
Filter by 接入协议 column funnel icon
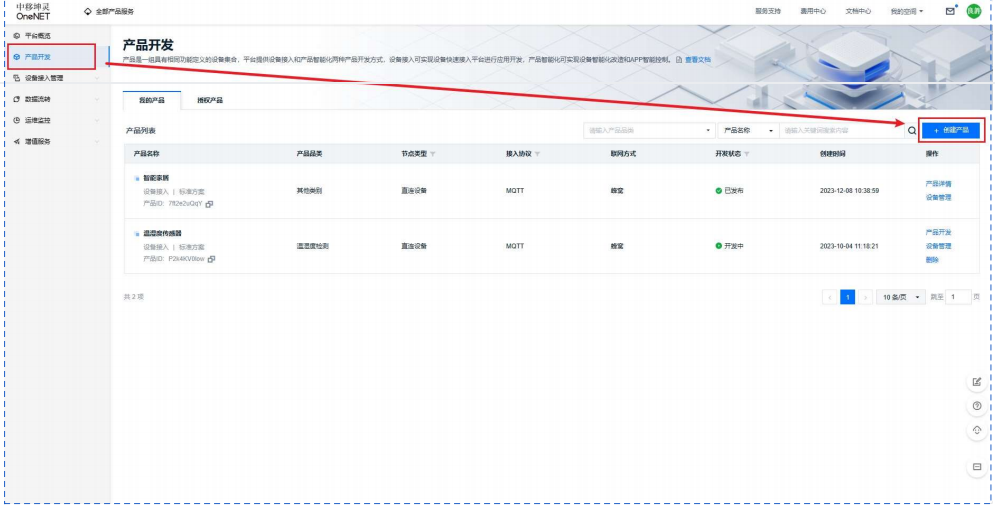click(537, 154)
